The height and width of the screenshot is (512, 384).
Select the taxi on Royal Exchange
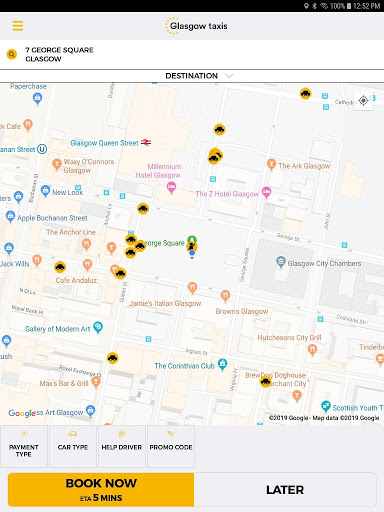point(113,358)
